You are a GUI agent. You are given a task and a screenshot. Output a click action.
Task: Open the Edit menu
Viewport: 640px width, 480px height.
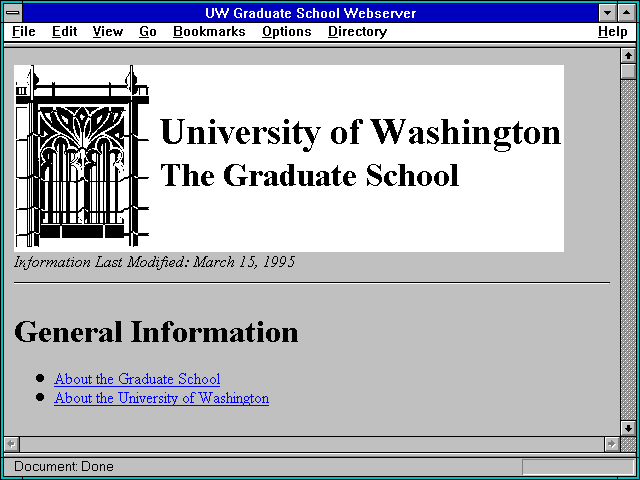tap(64, 32)
